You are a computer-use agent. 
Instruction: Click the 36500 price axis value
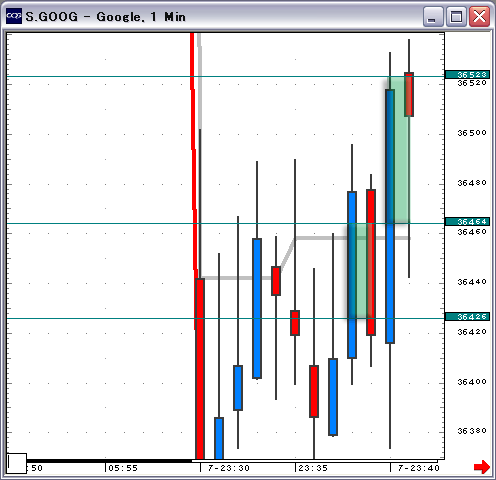pos(472,133)
